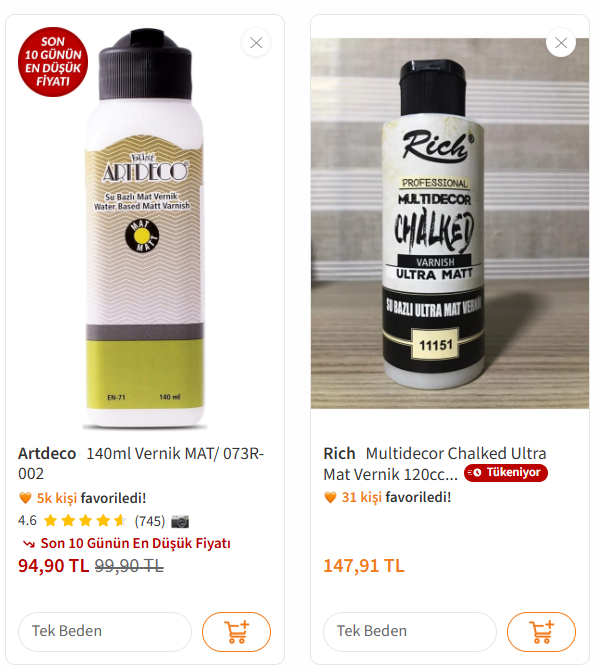Click the camera icon beside Artdeco reviews
The width and height of the screenshot is (602, 668).
[x=180, y=520]
